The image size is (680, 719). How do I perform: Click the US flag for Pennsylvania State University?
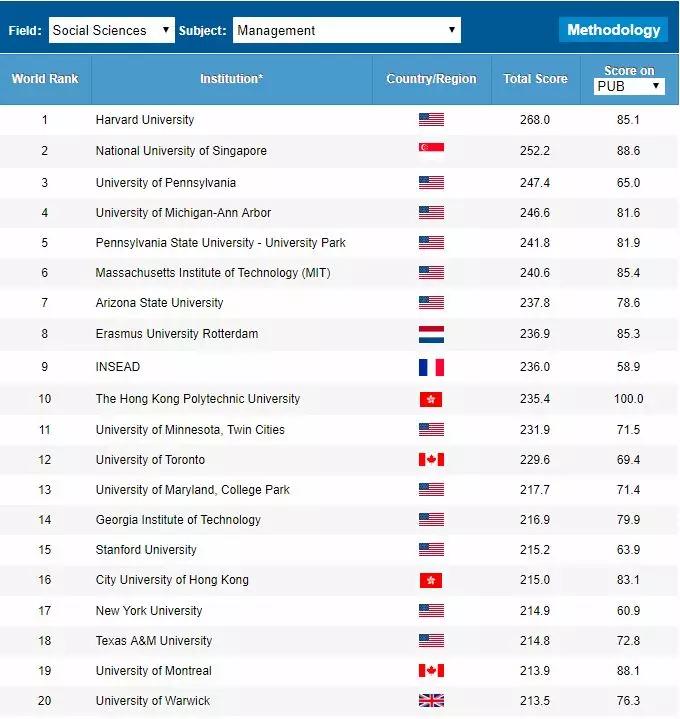point(431,243)
